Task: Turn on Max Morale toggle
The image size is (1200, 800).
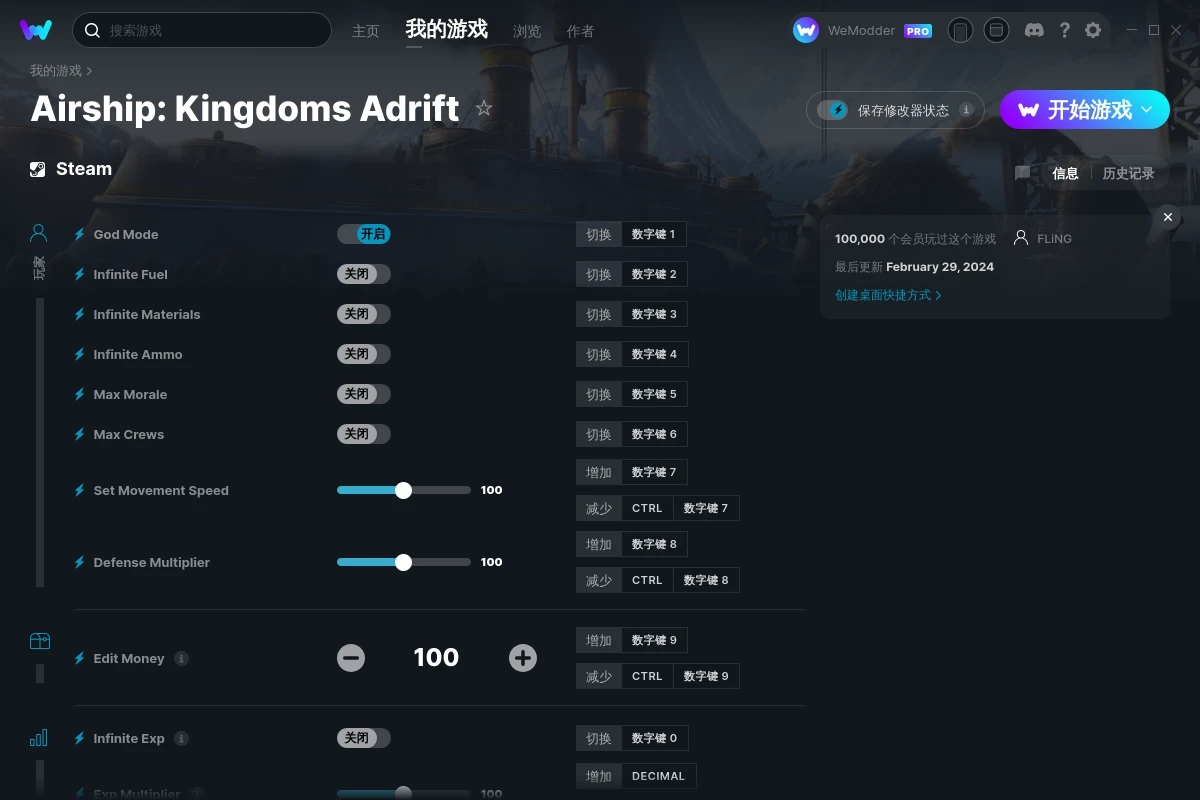Action: click(364, 394)
